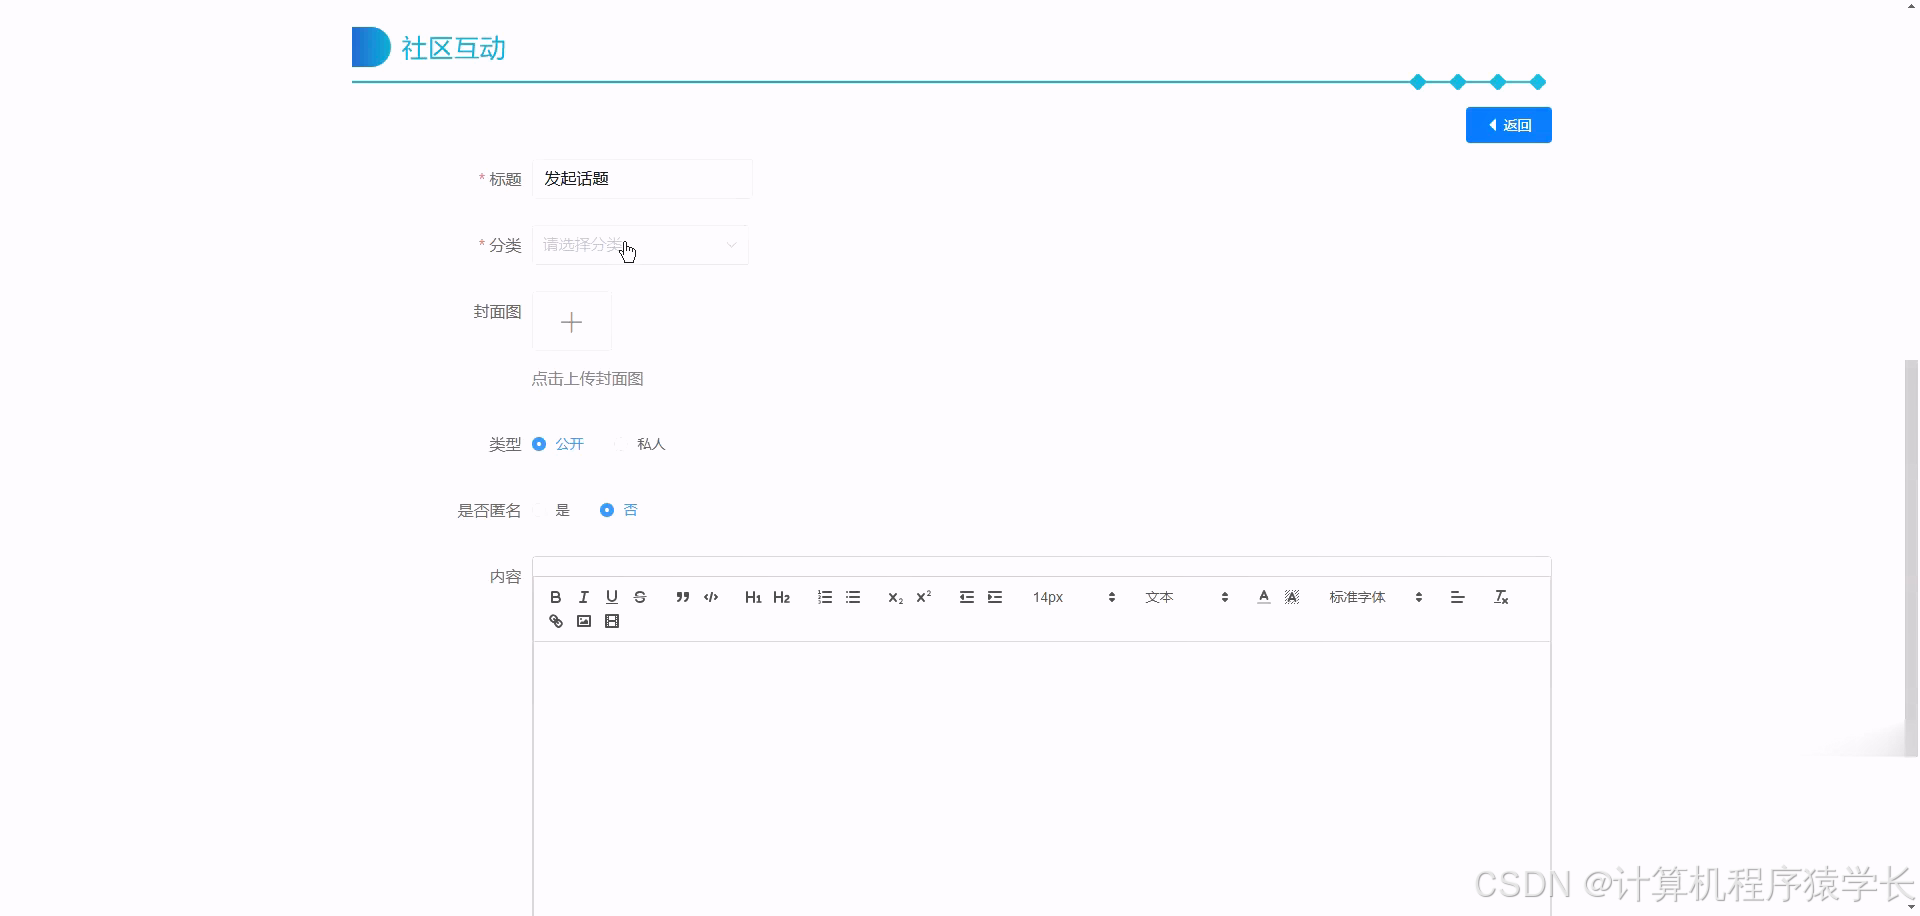Toggle underline formatting in editor toolbar
Image resolution: width=1920 pixels, height=916 pixels.
(612, 597)
